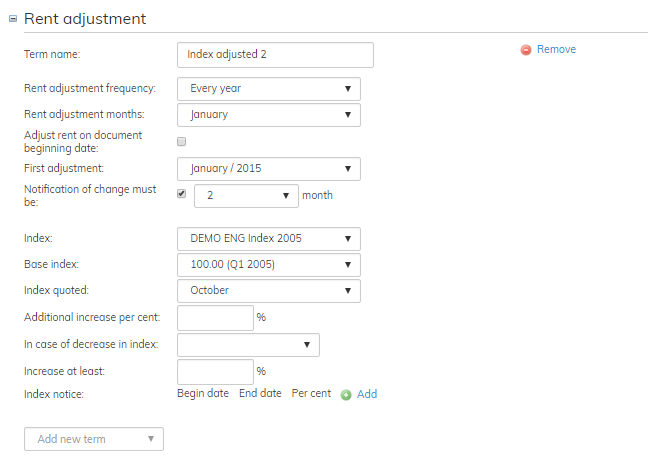Image resolution: width=665 pixels, height=462 pixels.
Task: Click the green Add plus icon
Action: [x=346, y=395]
